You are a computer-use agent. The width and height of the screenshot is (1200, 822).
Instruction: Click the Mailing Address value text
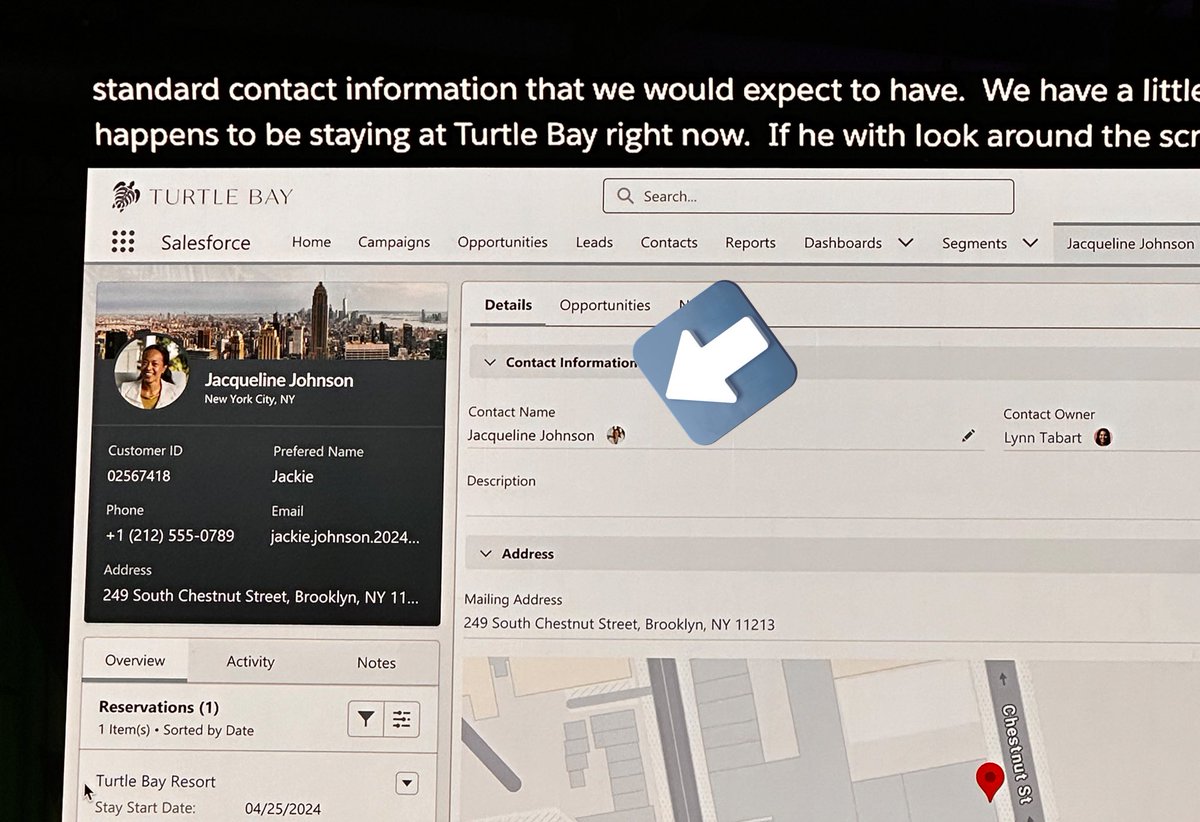pos(619,624)
